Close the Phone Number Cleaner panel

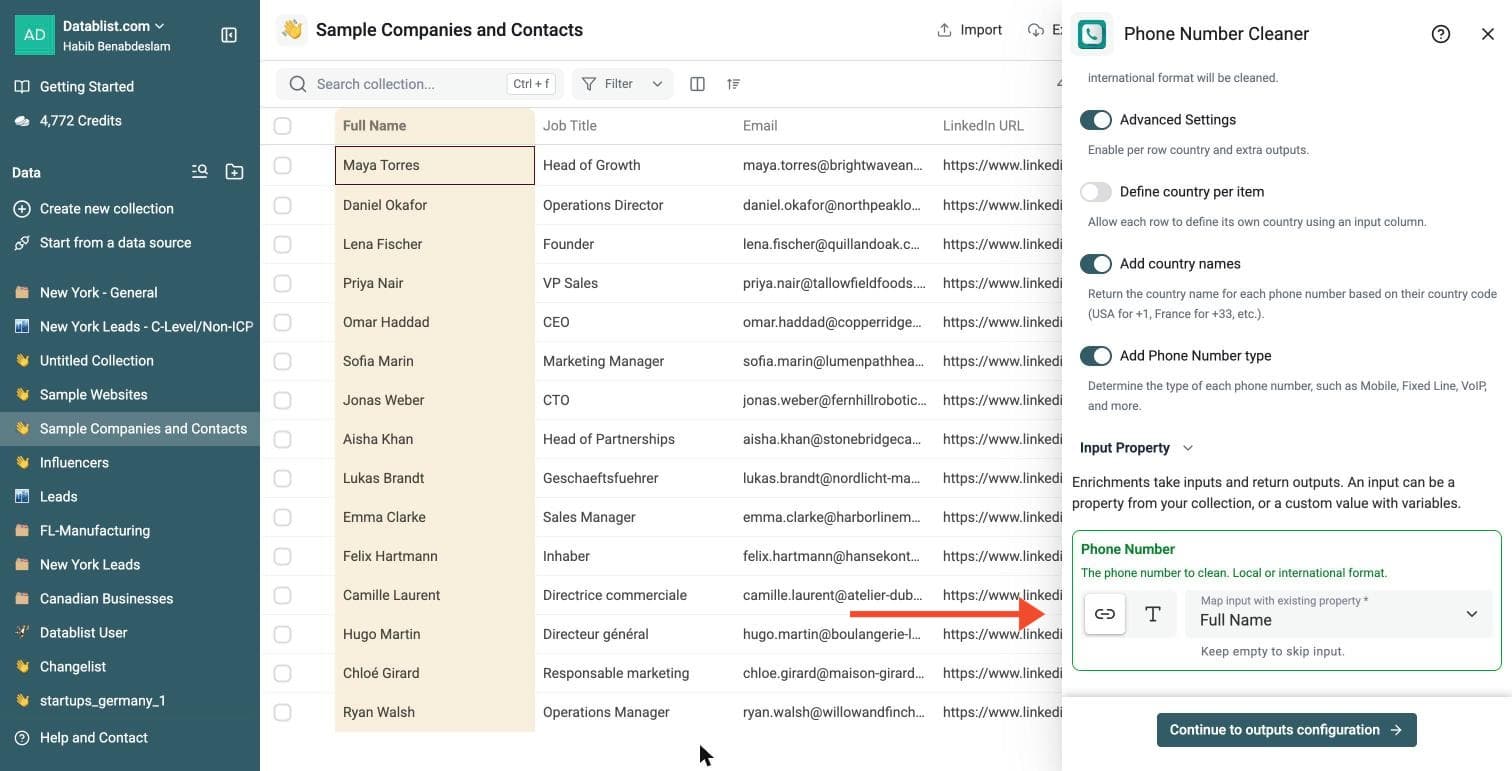(x=1488, y=34)
